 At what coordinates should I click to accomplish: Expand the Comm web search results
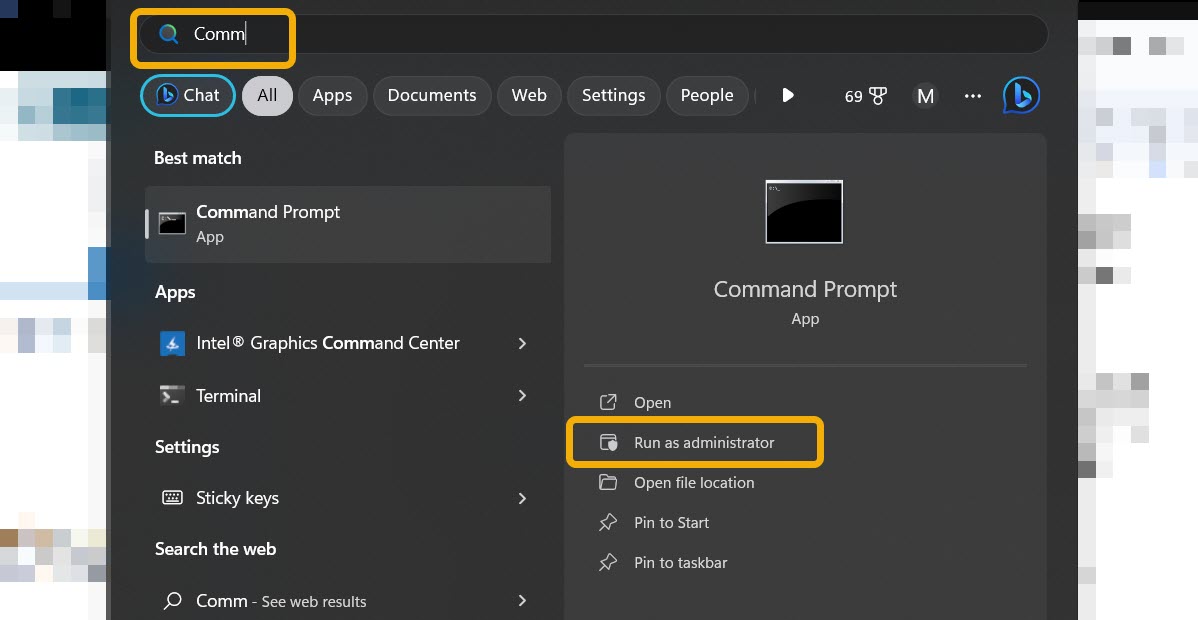(521, 600)
